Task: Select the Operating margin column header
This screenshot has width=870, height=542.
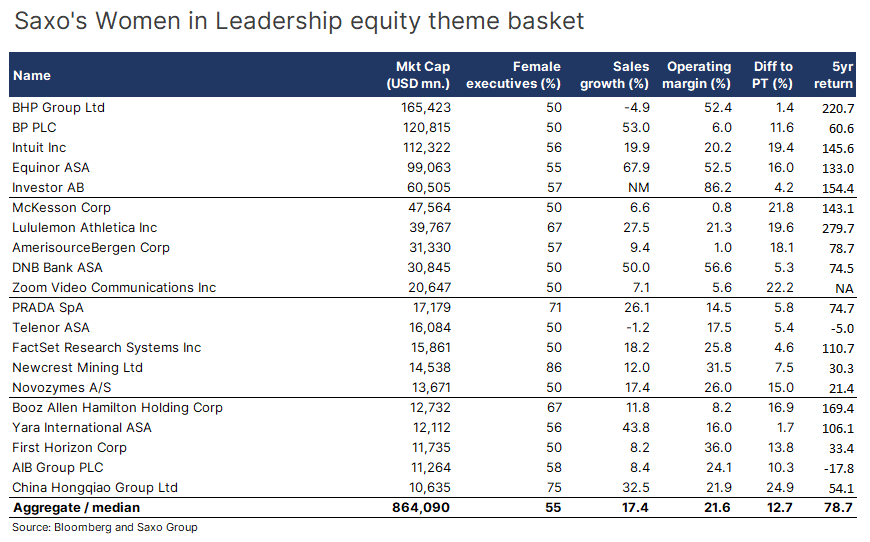Action: pyautogui.click(x=699, y=75)
